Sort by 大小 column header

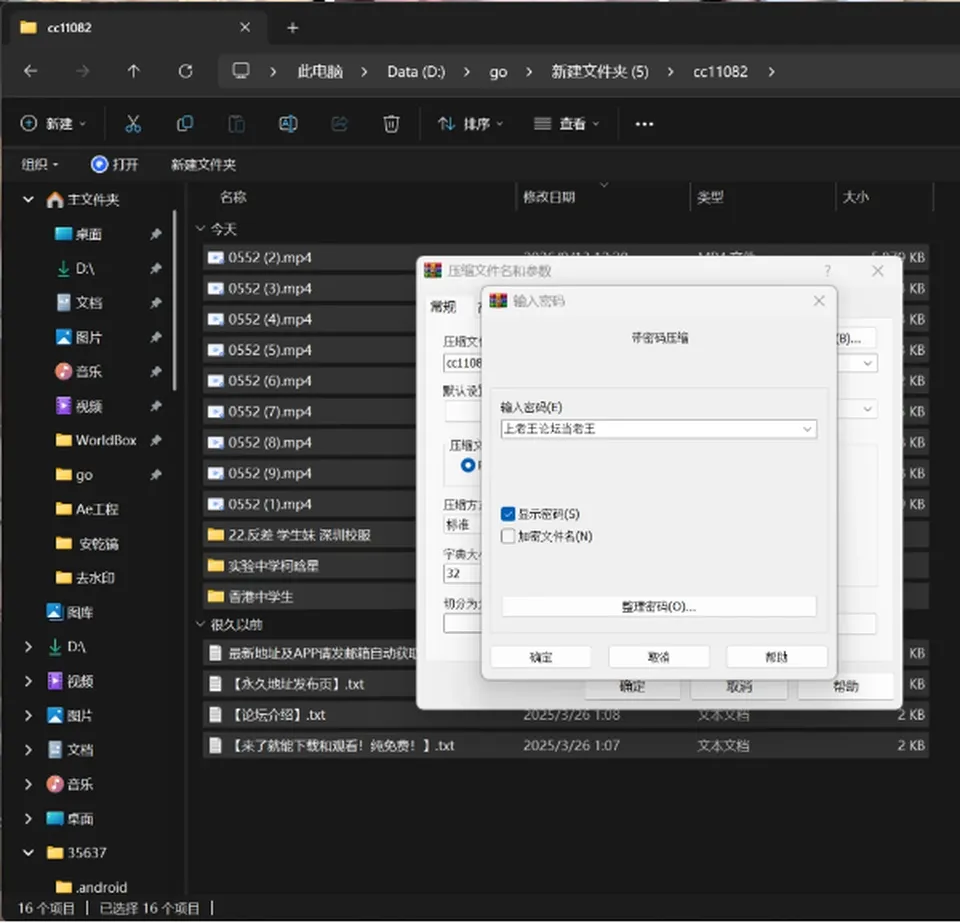(855, 197)
